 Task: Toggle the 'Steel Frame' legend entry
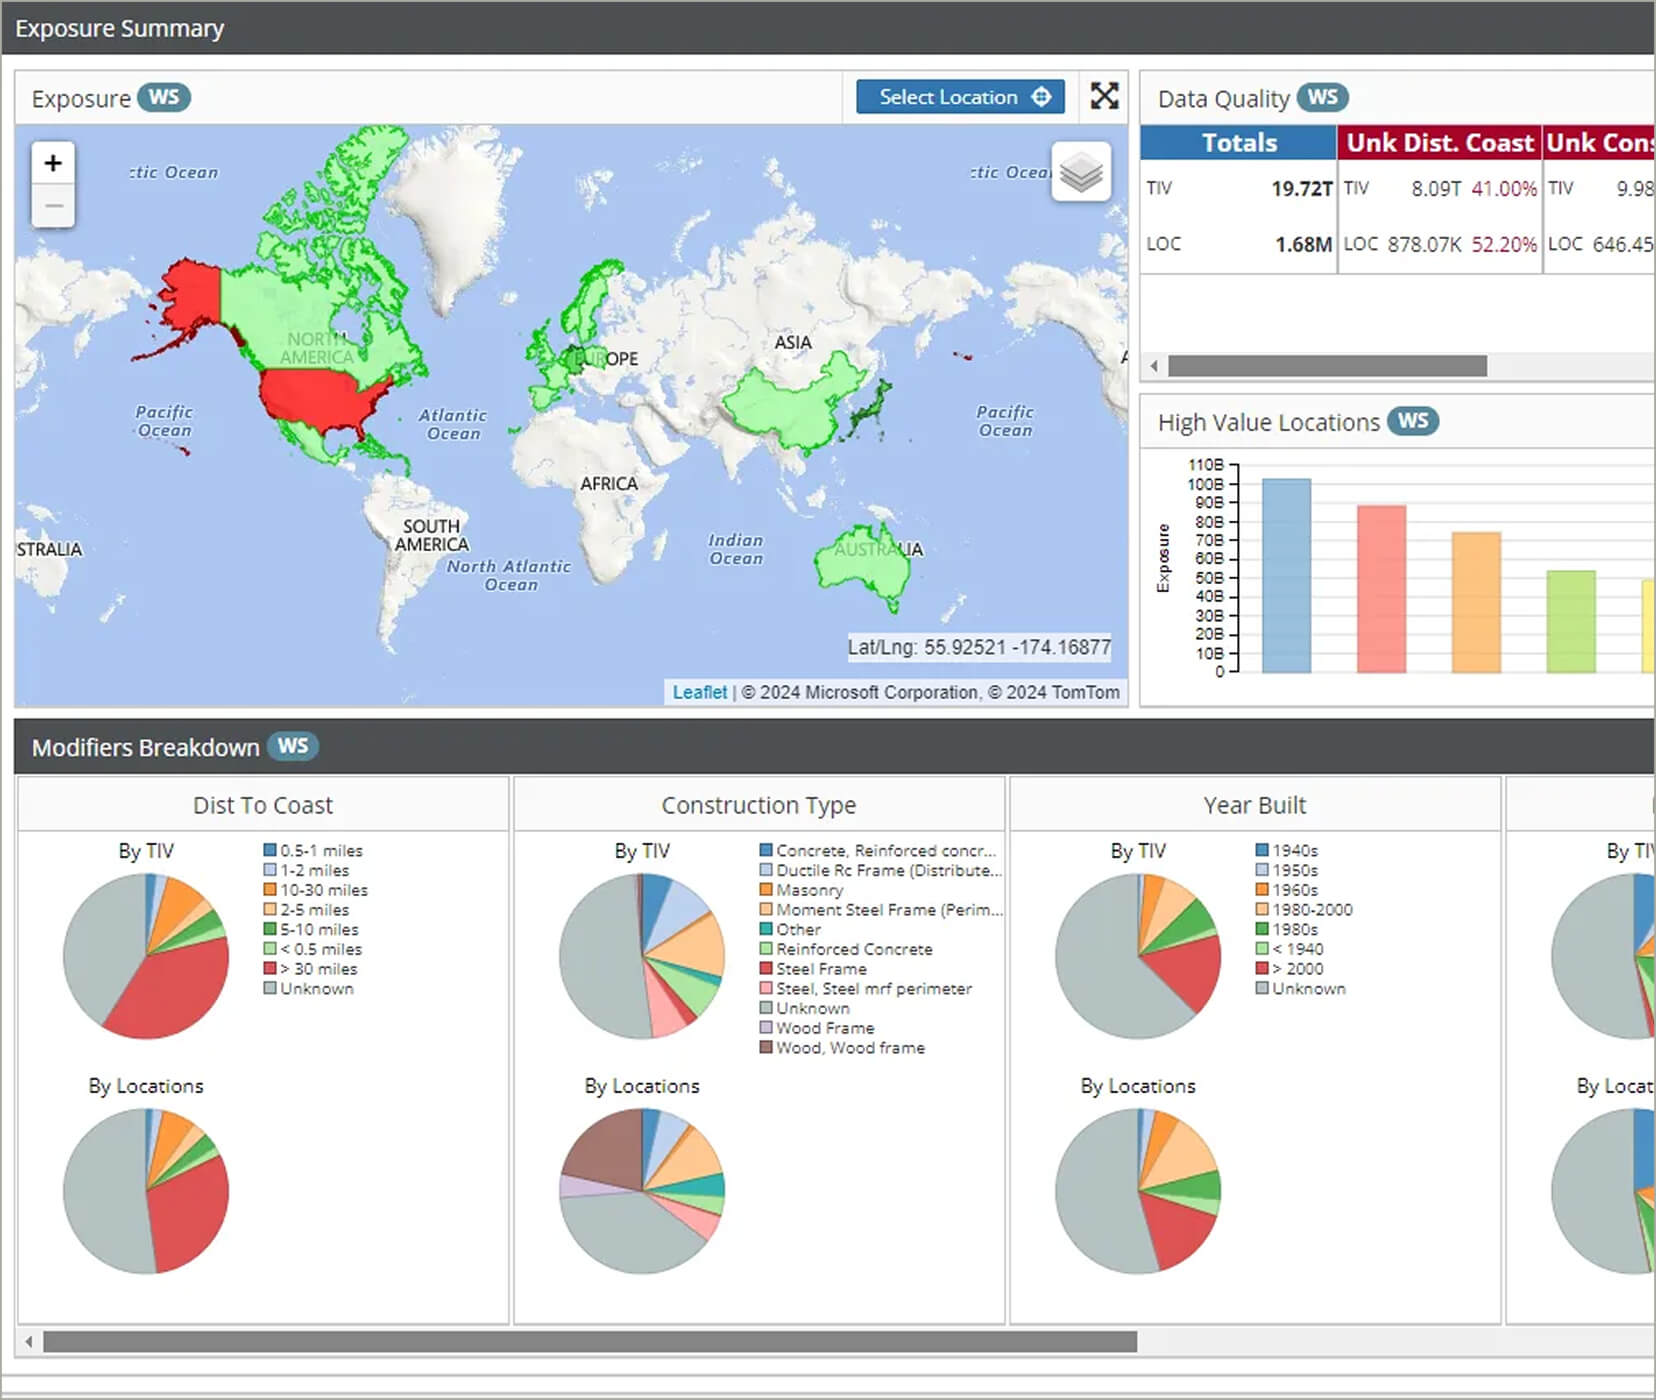820,969
